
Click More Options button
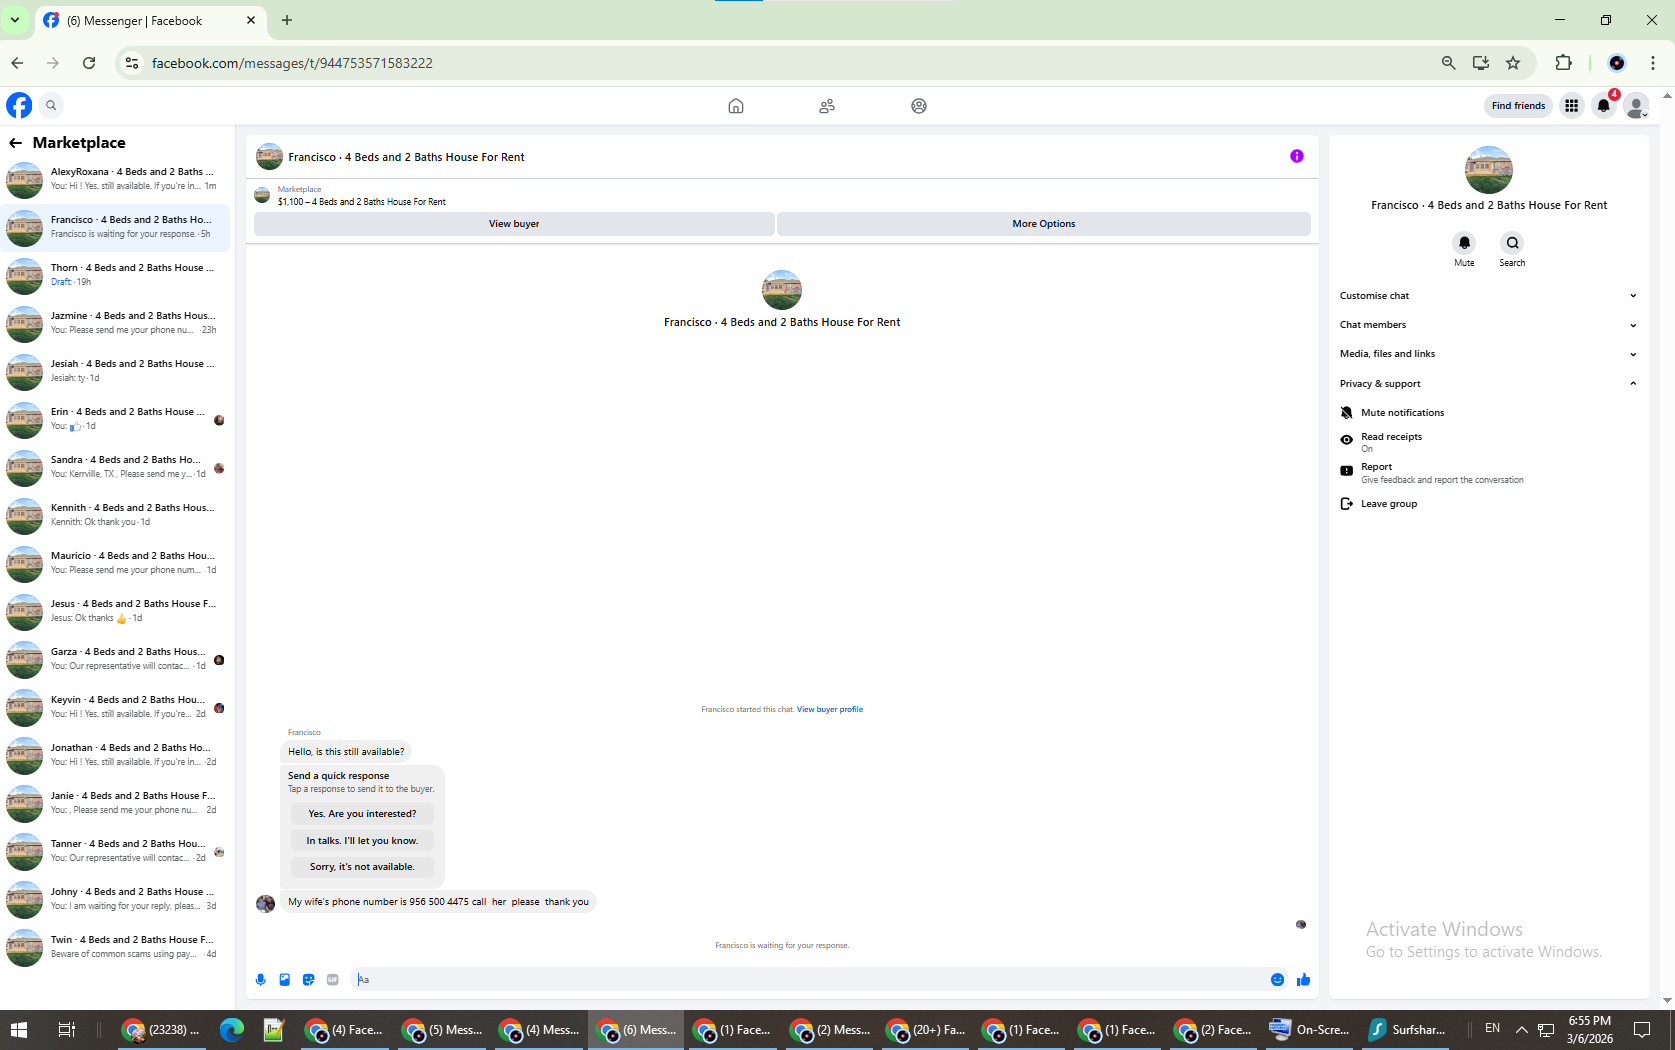1043,224
